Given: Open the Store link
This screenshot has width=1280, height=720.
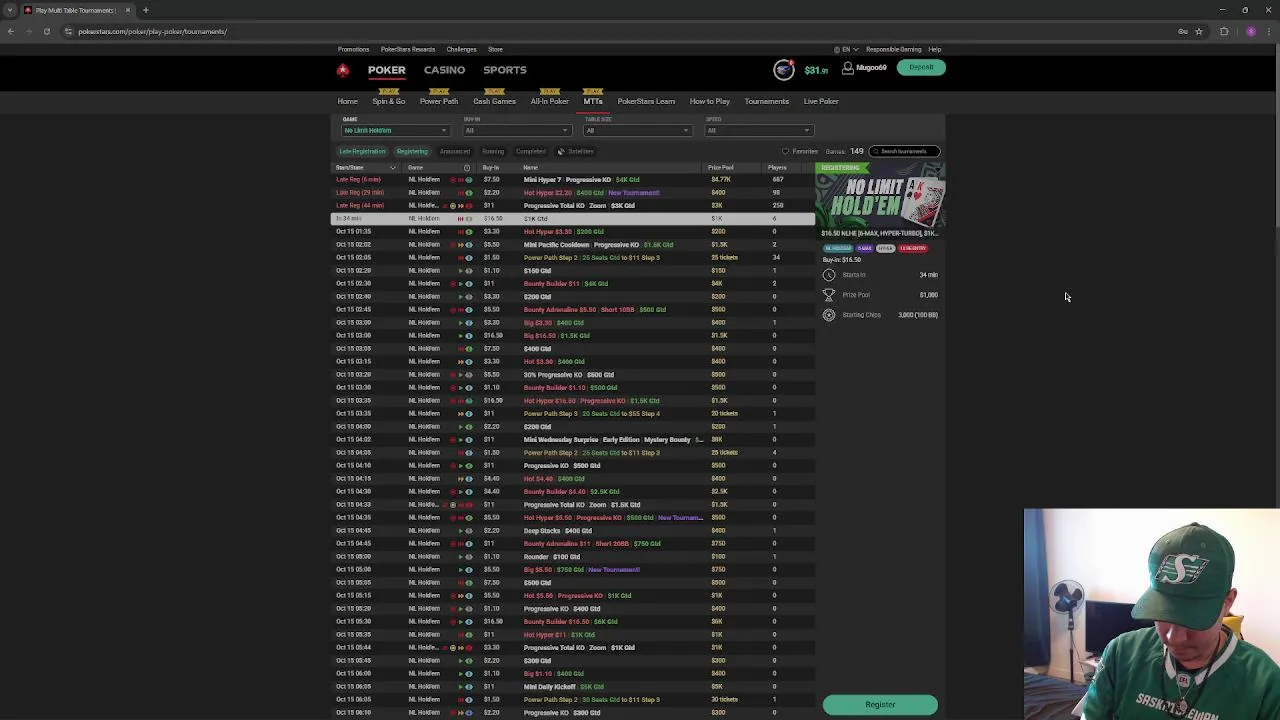Looking at the screenshot, I should click(x=495, y=49).
